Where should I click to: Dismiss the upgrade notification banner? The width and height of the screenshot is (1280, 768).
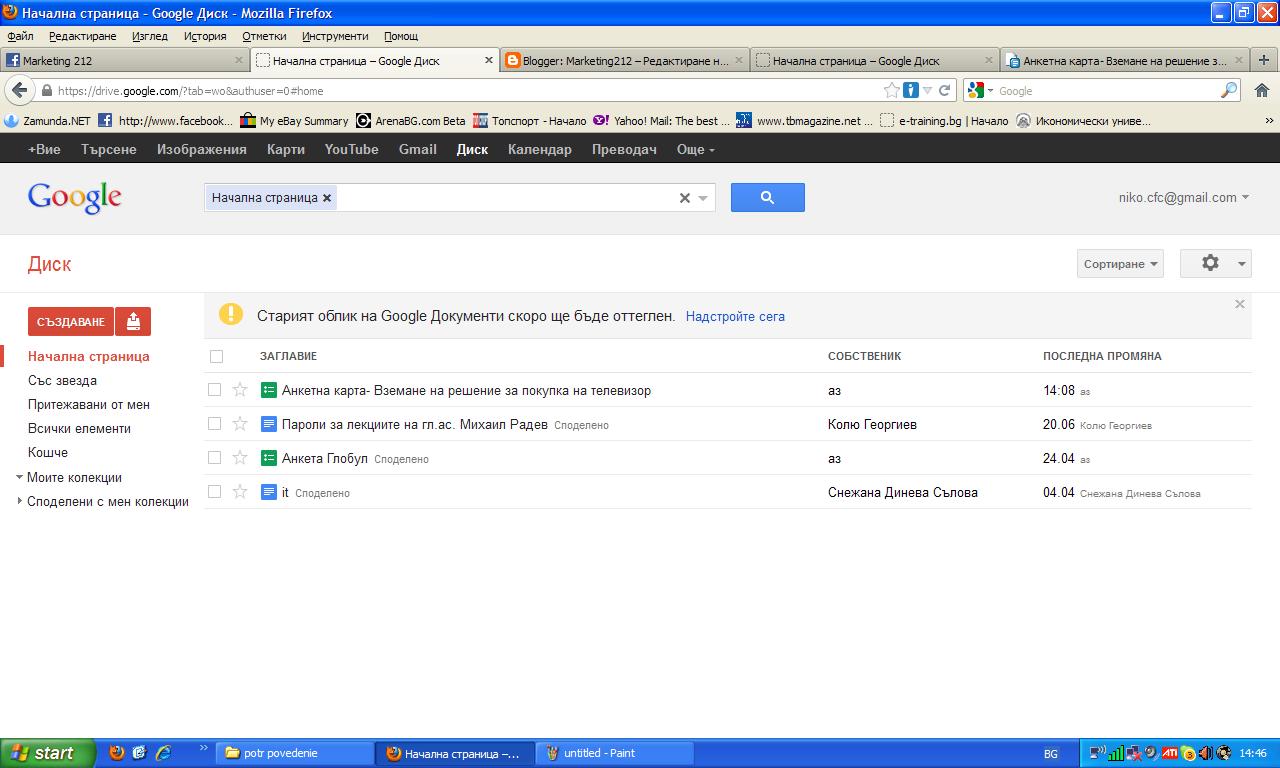click(x=1239, y=304)
